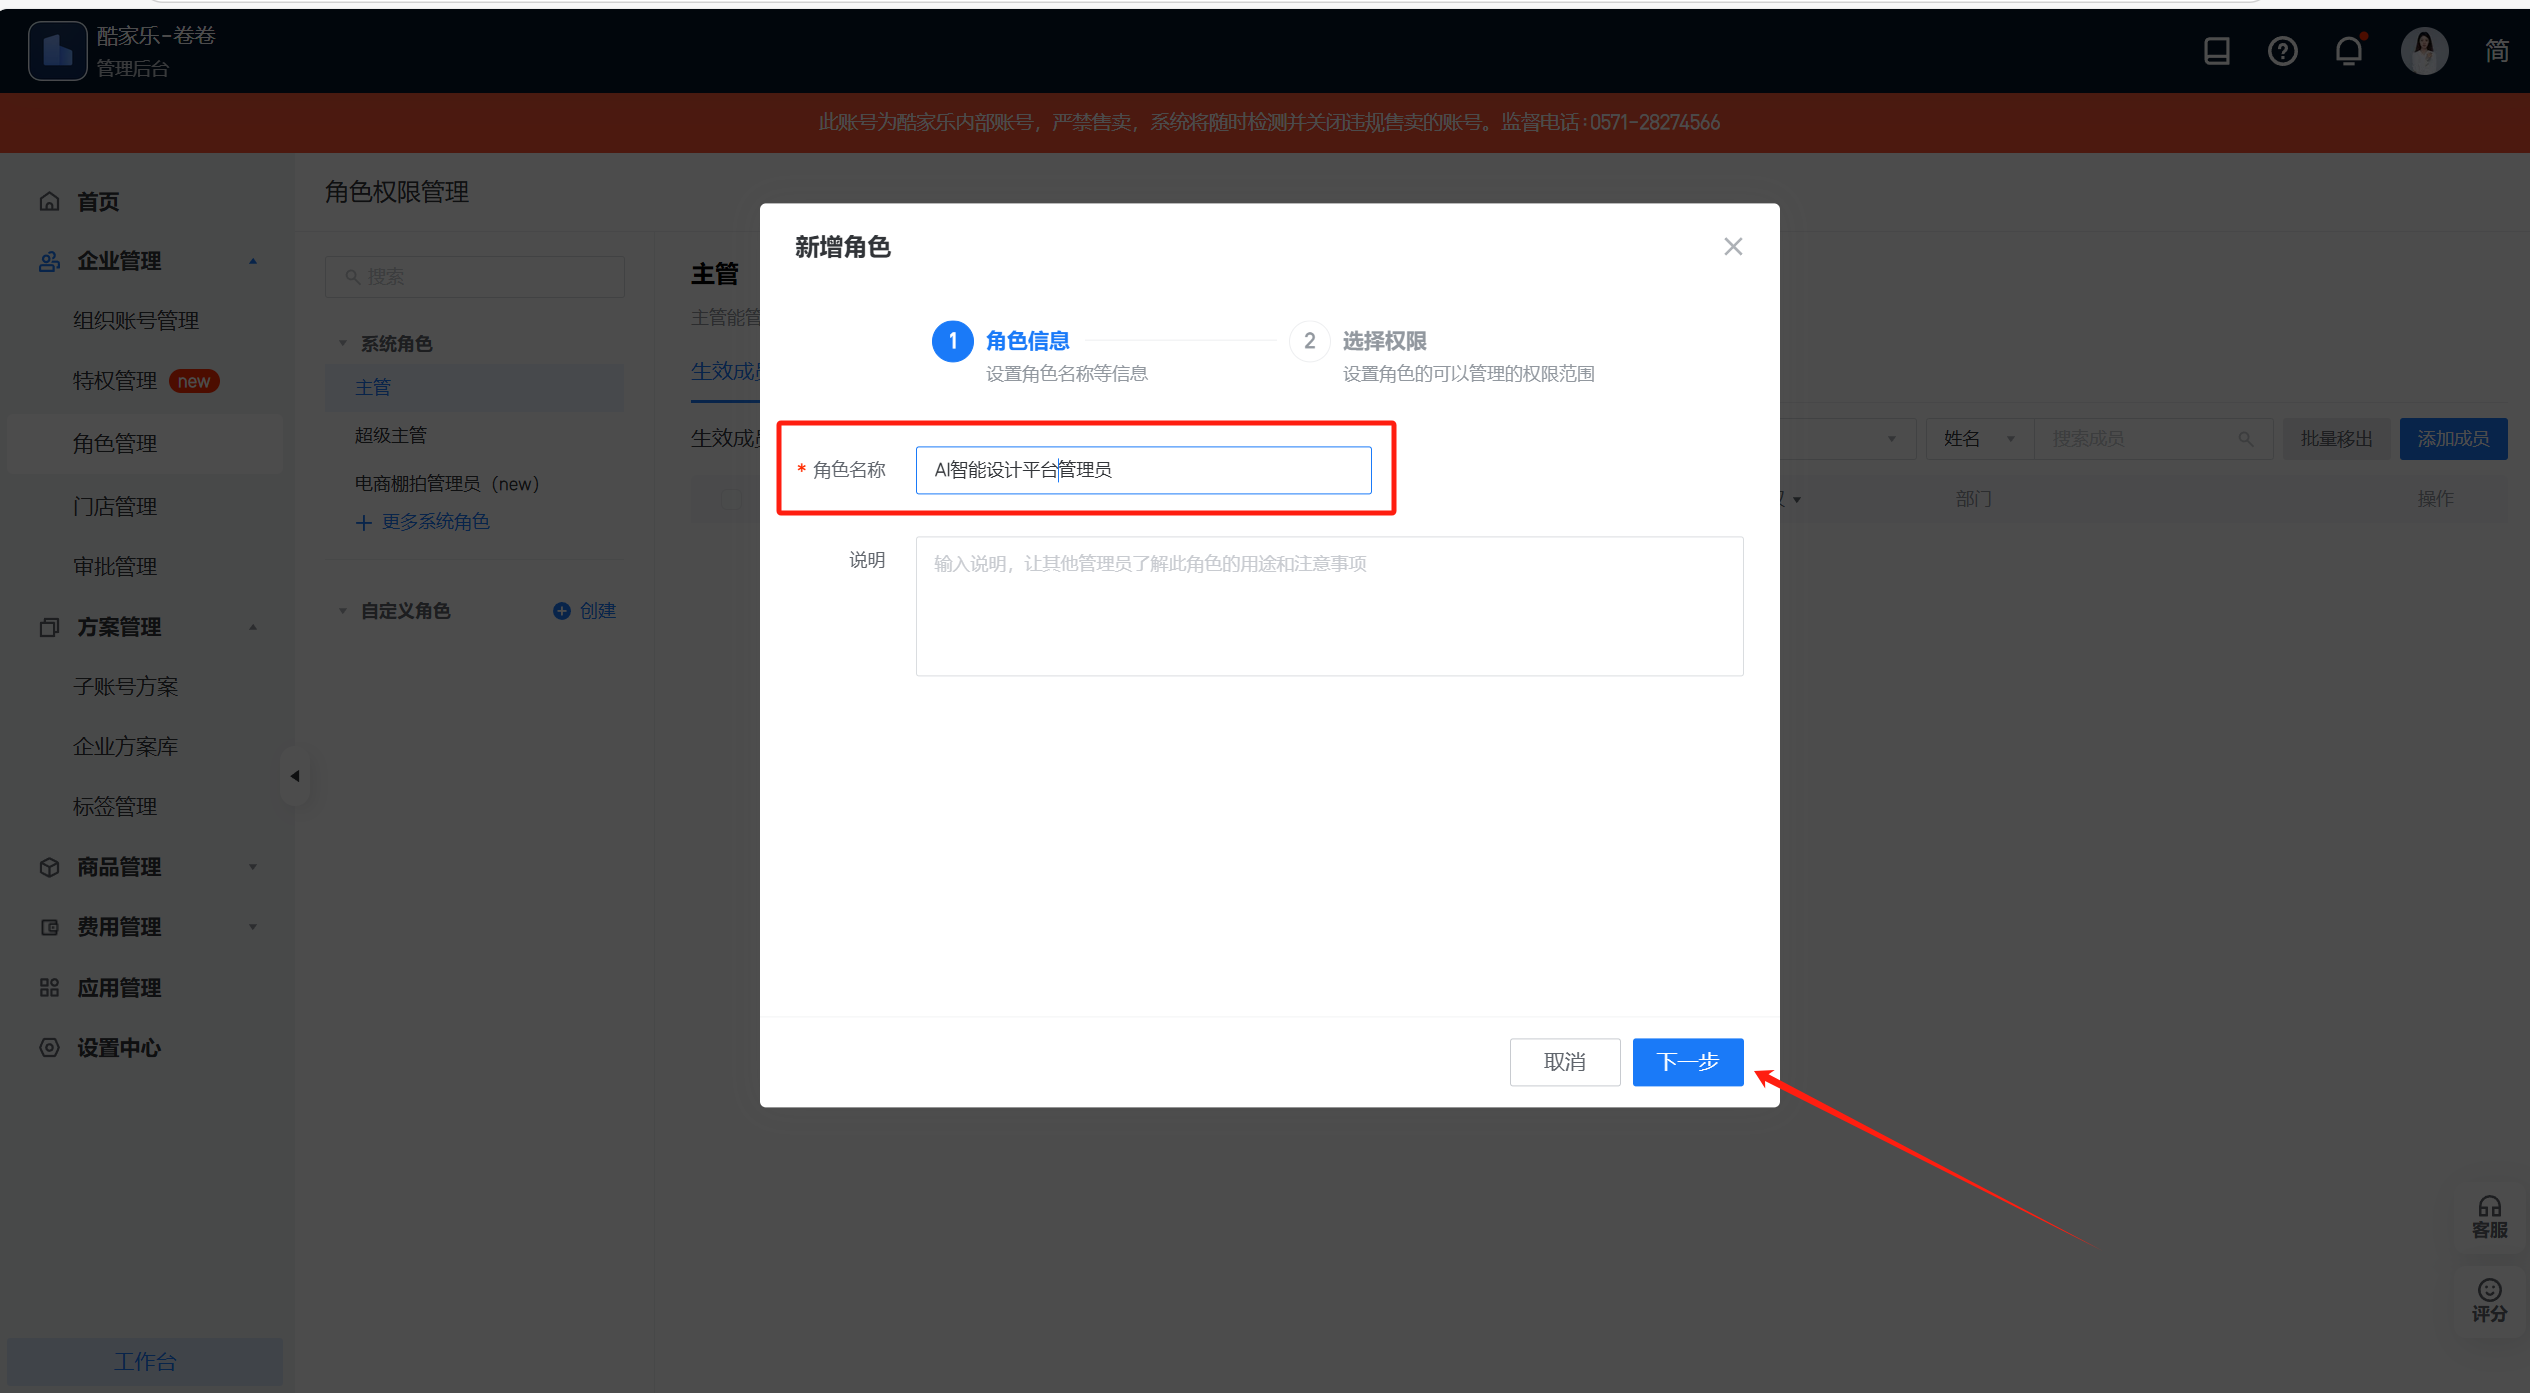Image resolution: width=2530 pixels, height=1393 pixels.
Task: Collapse the 企业管理 sidebar section
Action: pyautogui.click(x=253, y=261)
